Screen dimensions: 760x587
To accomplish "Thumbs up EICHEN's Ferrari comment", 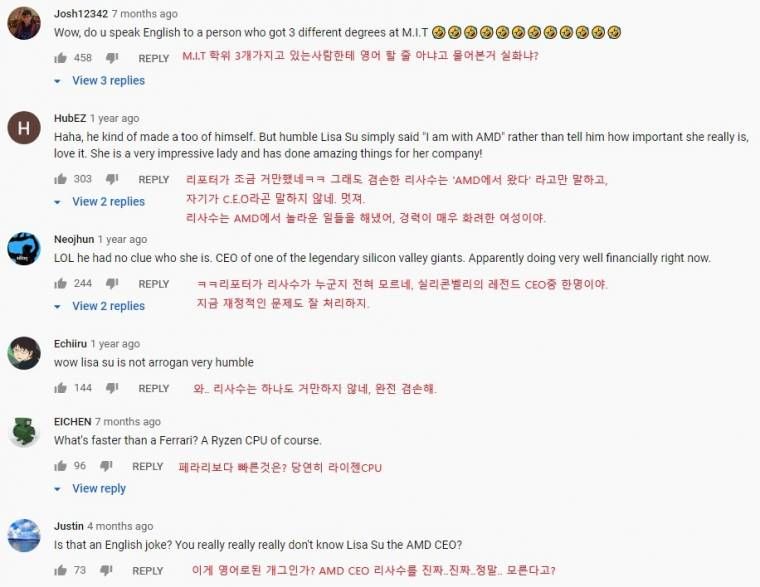I will click(61, 466).
